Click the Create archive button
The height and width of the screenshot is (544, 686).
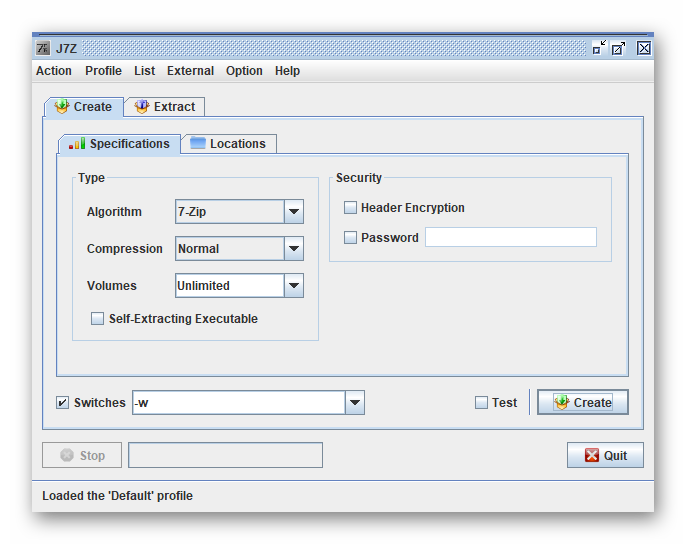click(x=583, y=402)
